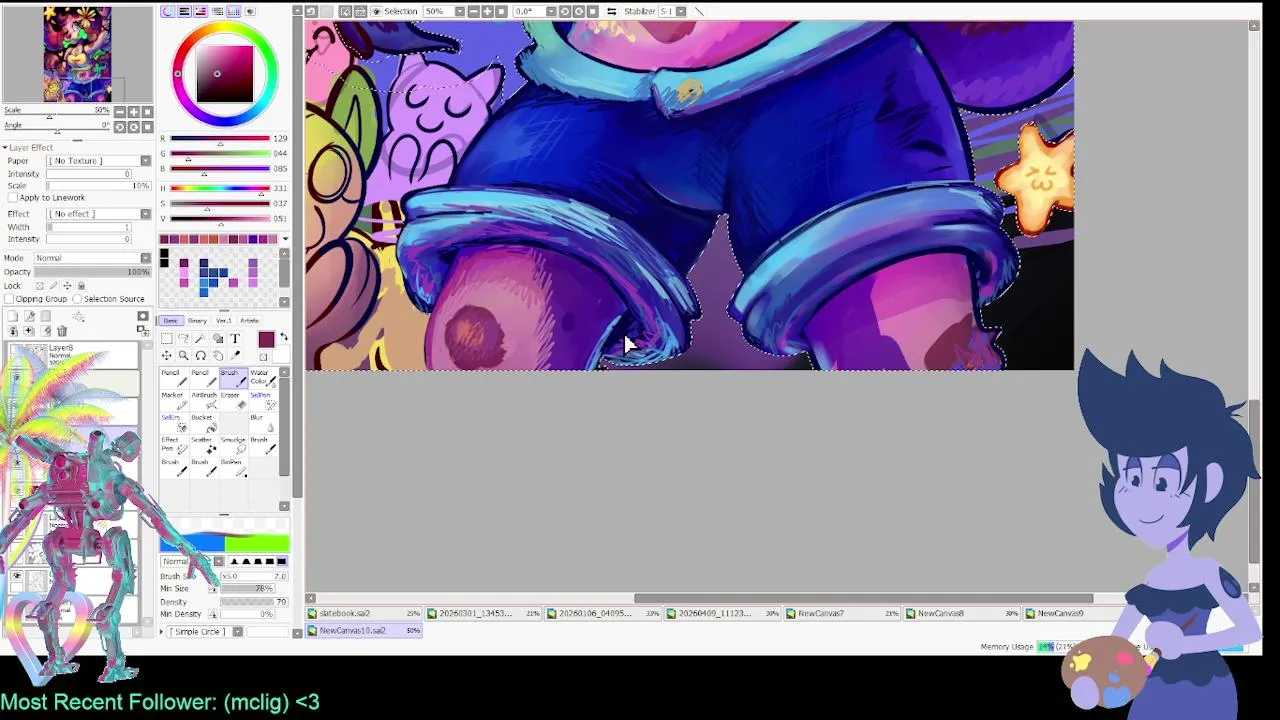1280x720 pixels.
Task: Toggle the HSV slider panel icon
Action: coord(200,11)
